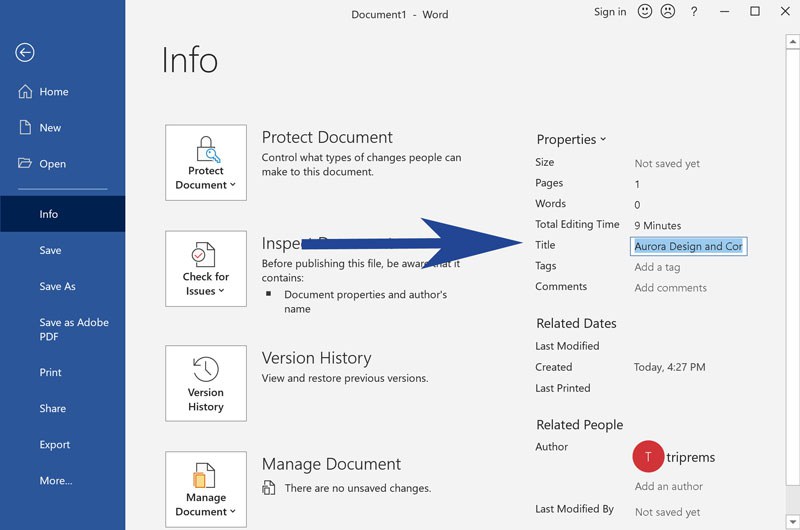The width and height of the screenshot is (800, 530).
Task: Expand the Check for Issues menu
Action: (206, 269)
